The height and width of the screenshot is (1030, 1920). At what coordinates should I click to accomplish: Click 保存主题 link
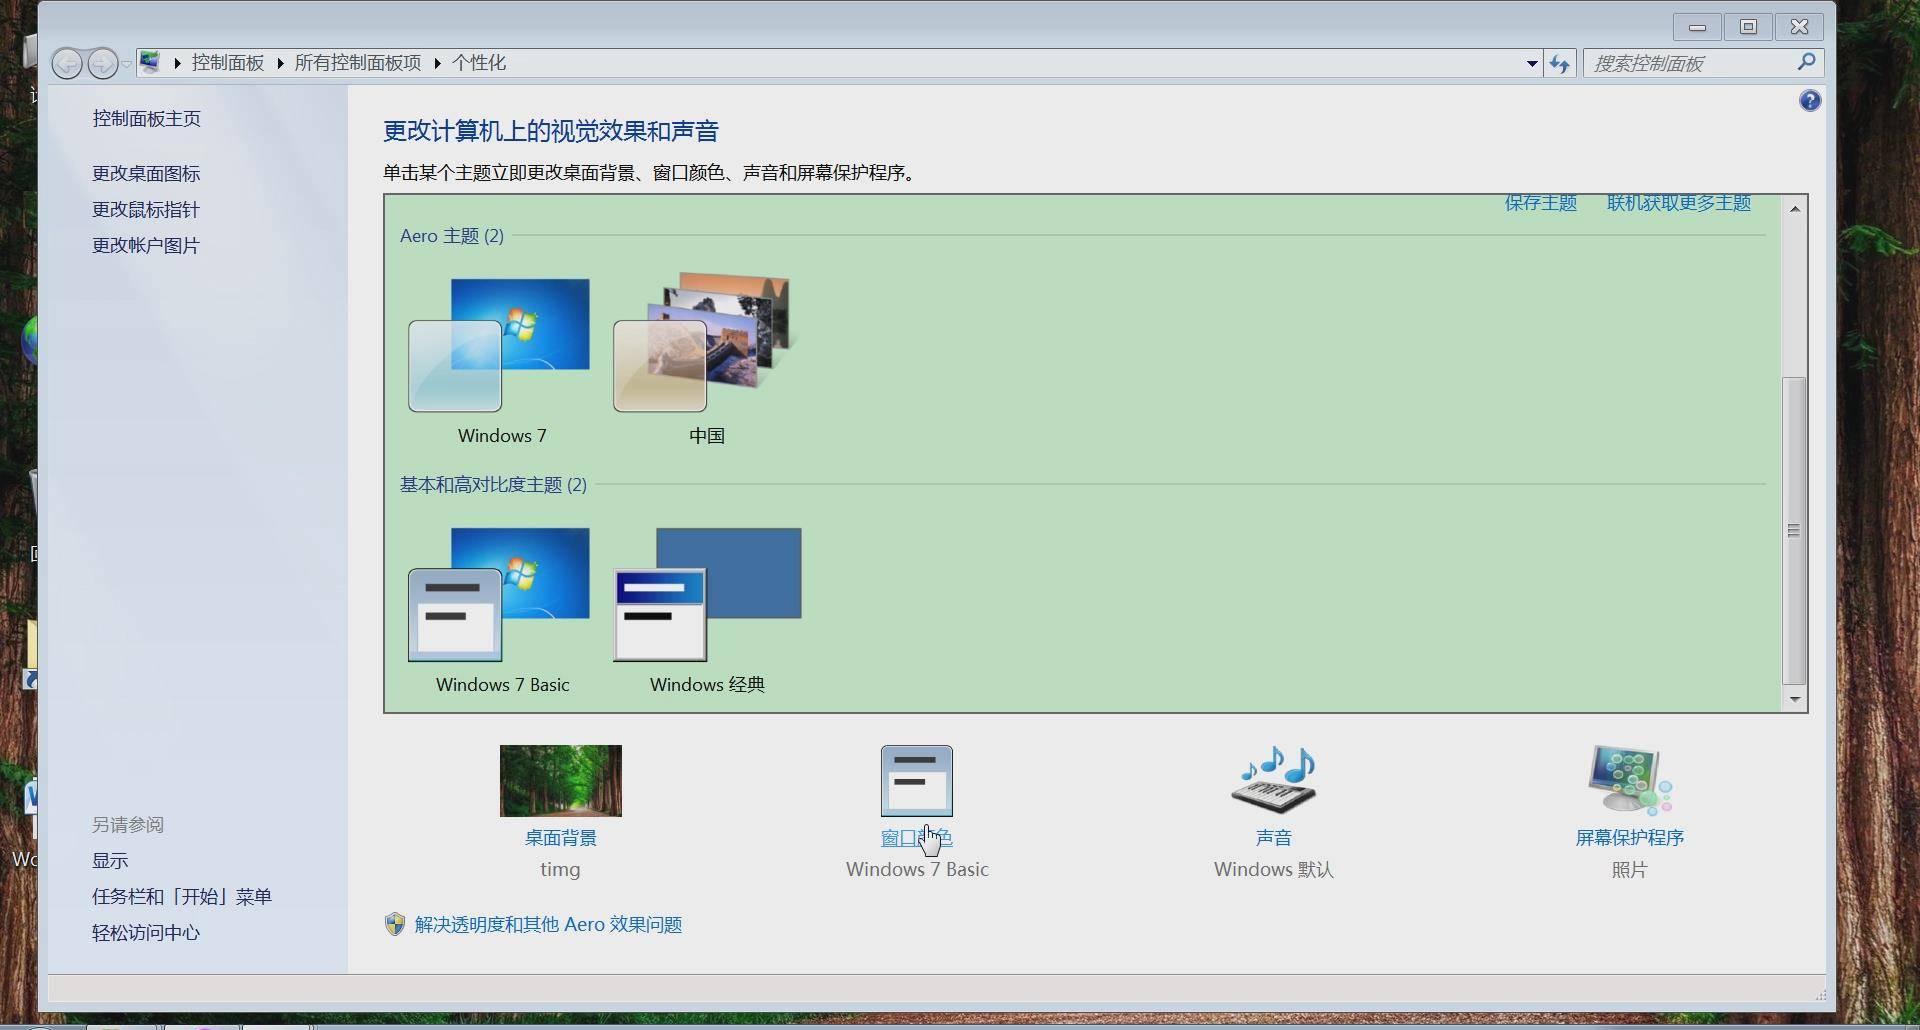(1541, 203)
